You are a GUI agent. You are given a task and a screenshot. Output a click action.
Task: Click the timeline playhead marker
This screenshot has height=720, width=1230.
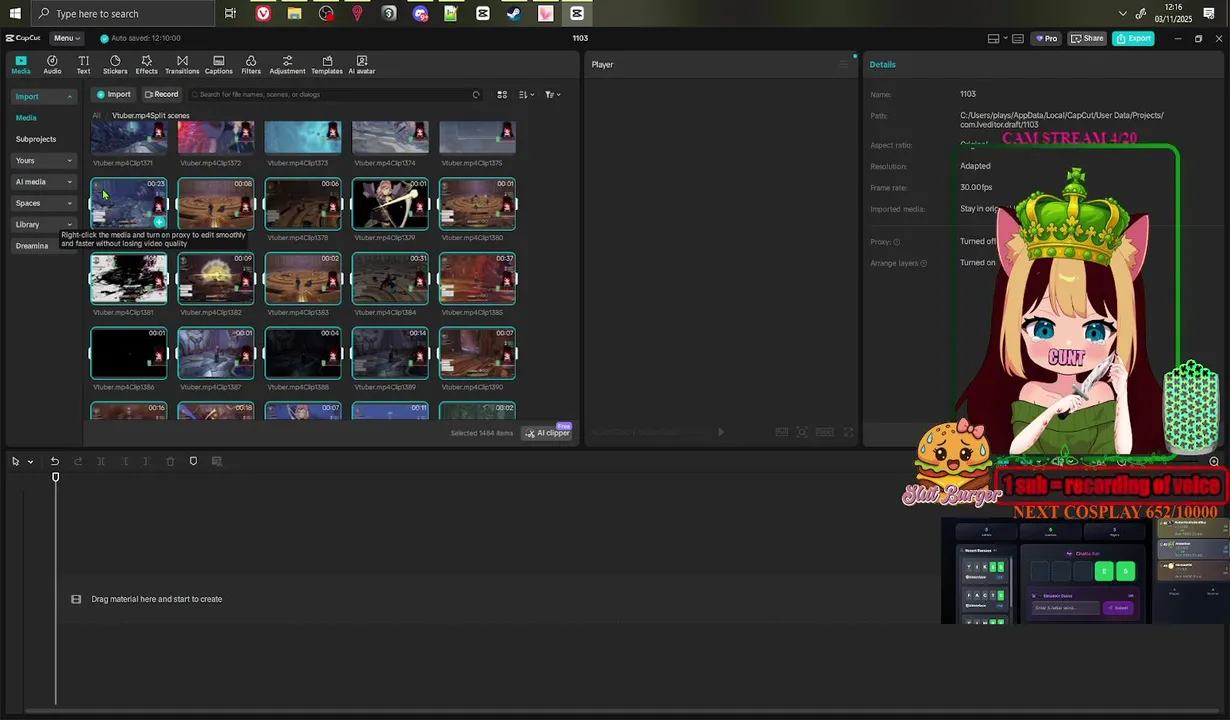(56, 477)
